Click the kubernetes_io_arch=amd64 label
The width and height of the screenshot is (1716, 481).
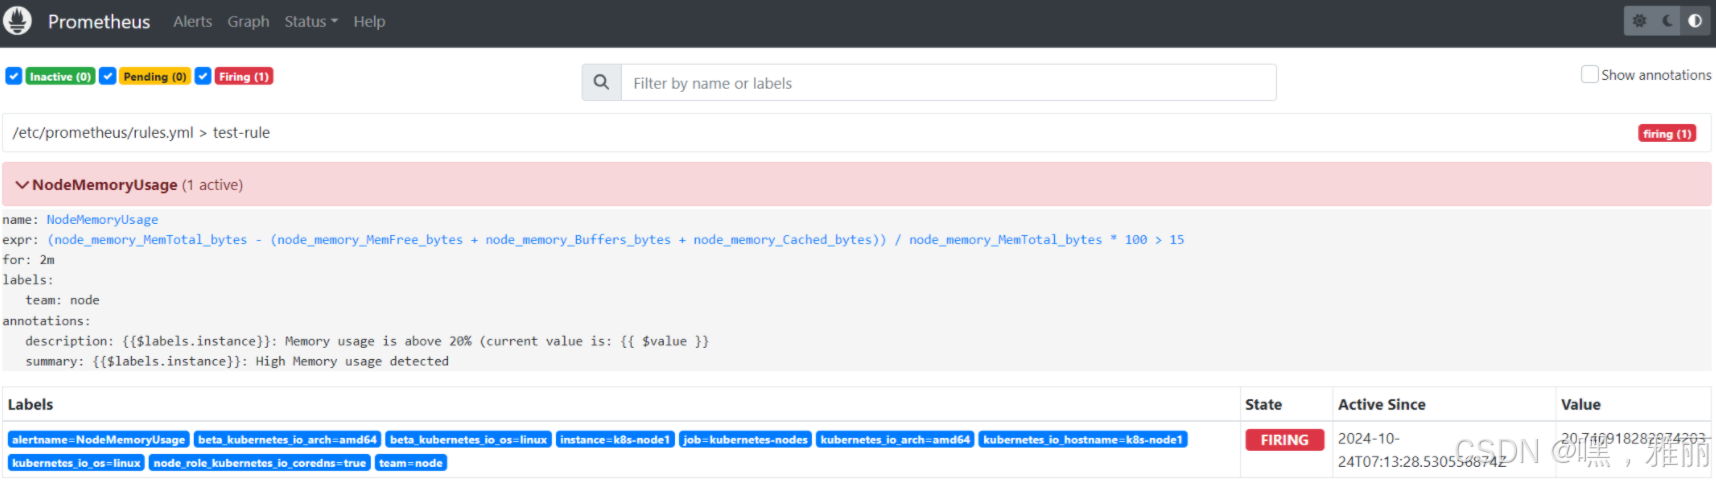895,439
